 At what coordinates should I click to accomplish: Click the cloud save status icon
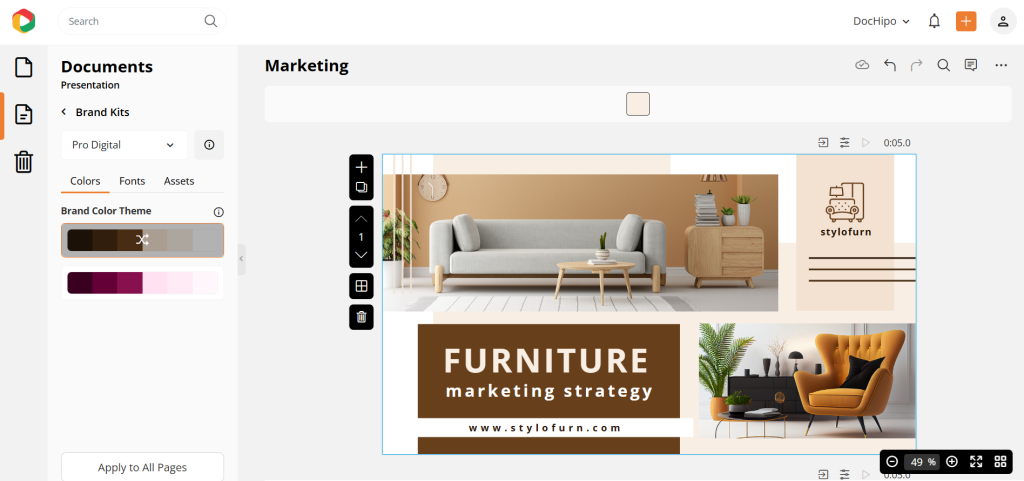pos(862,65)
